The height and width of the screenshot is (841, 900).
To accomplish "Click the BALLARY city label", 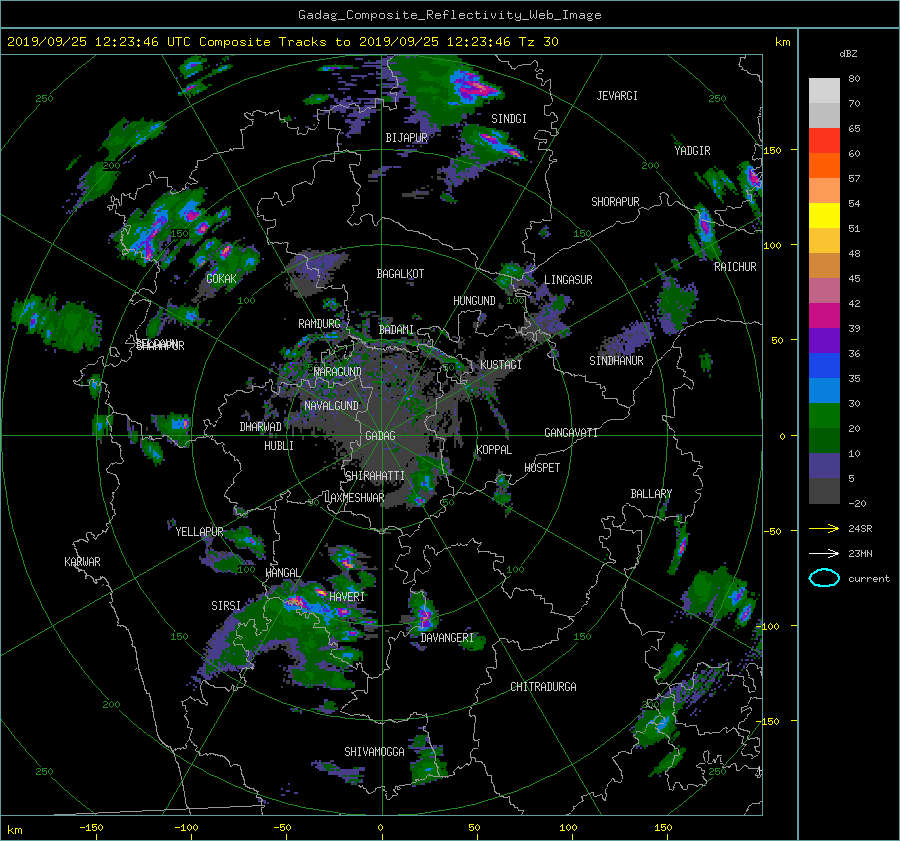I will click(651, 494).
